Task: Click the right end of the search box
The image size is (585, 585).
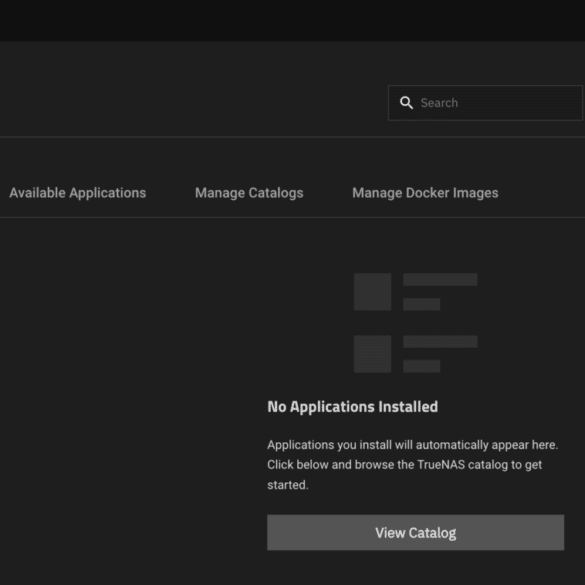Action: point(571,103)
